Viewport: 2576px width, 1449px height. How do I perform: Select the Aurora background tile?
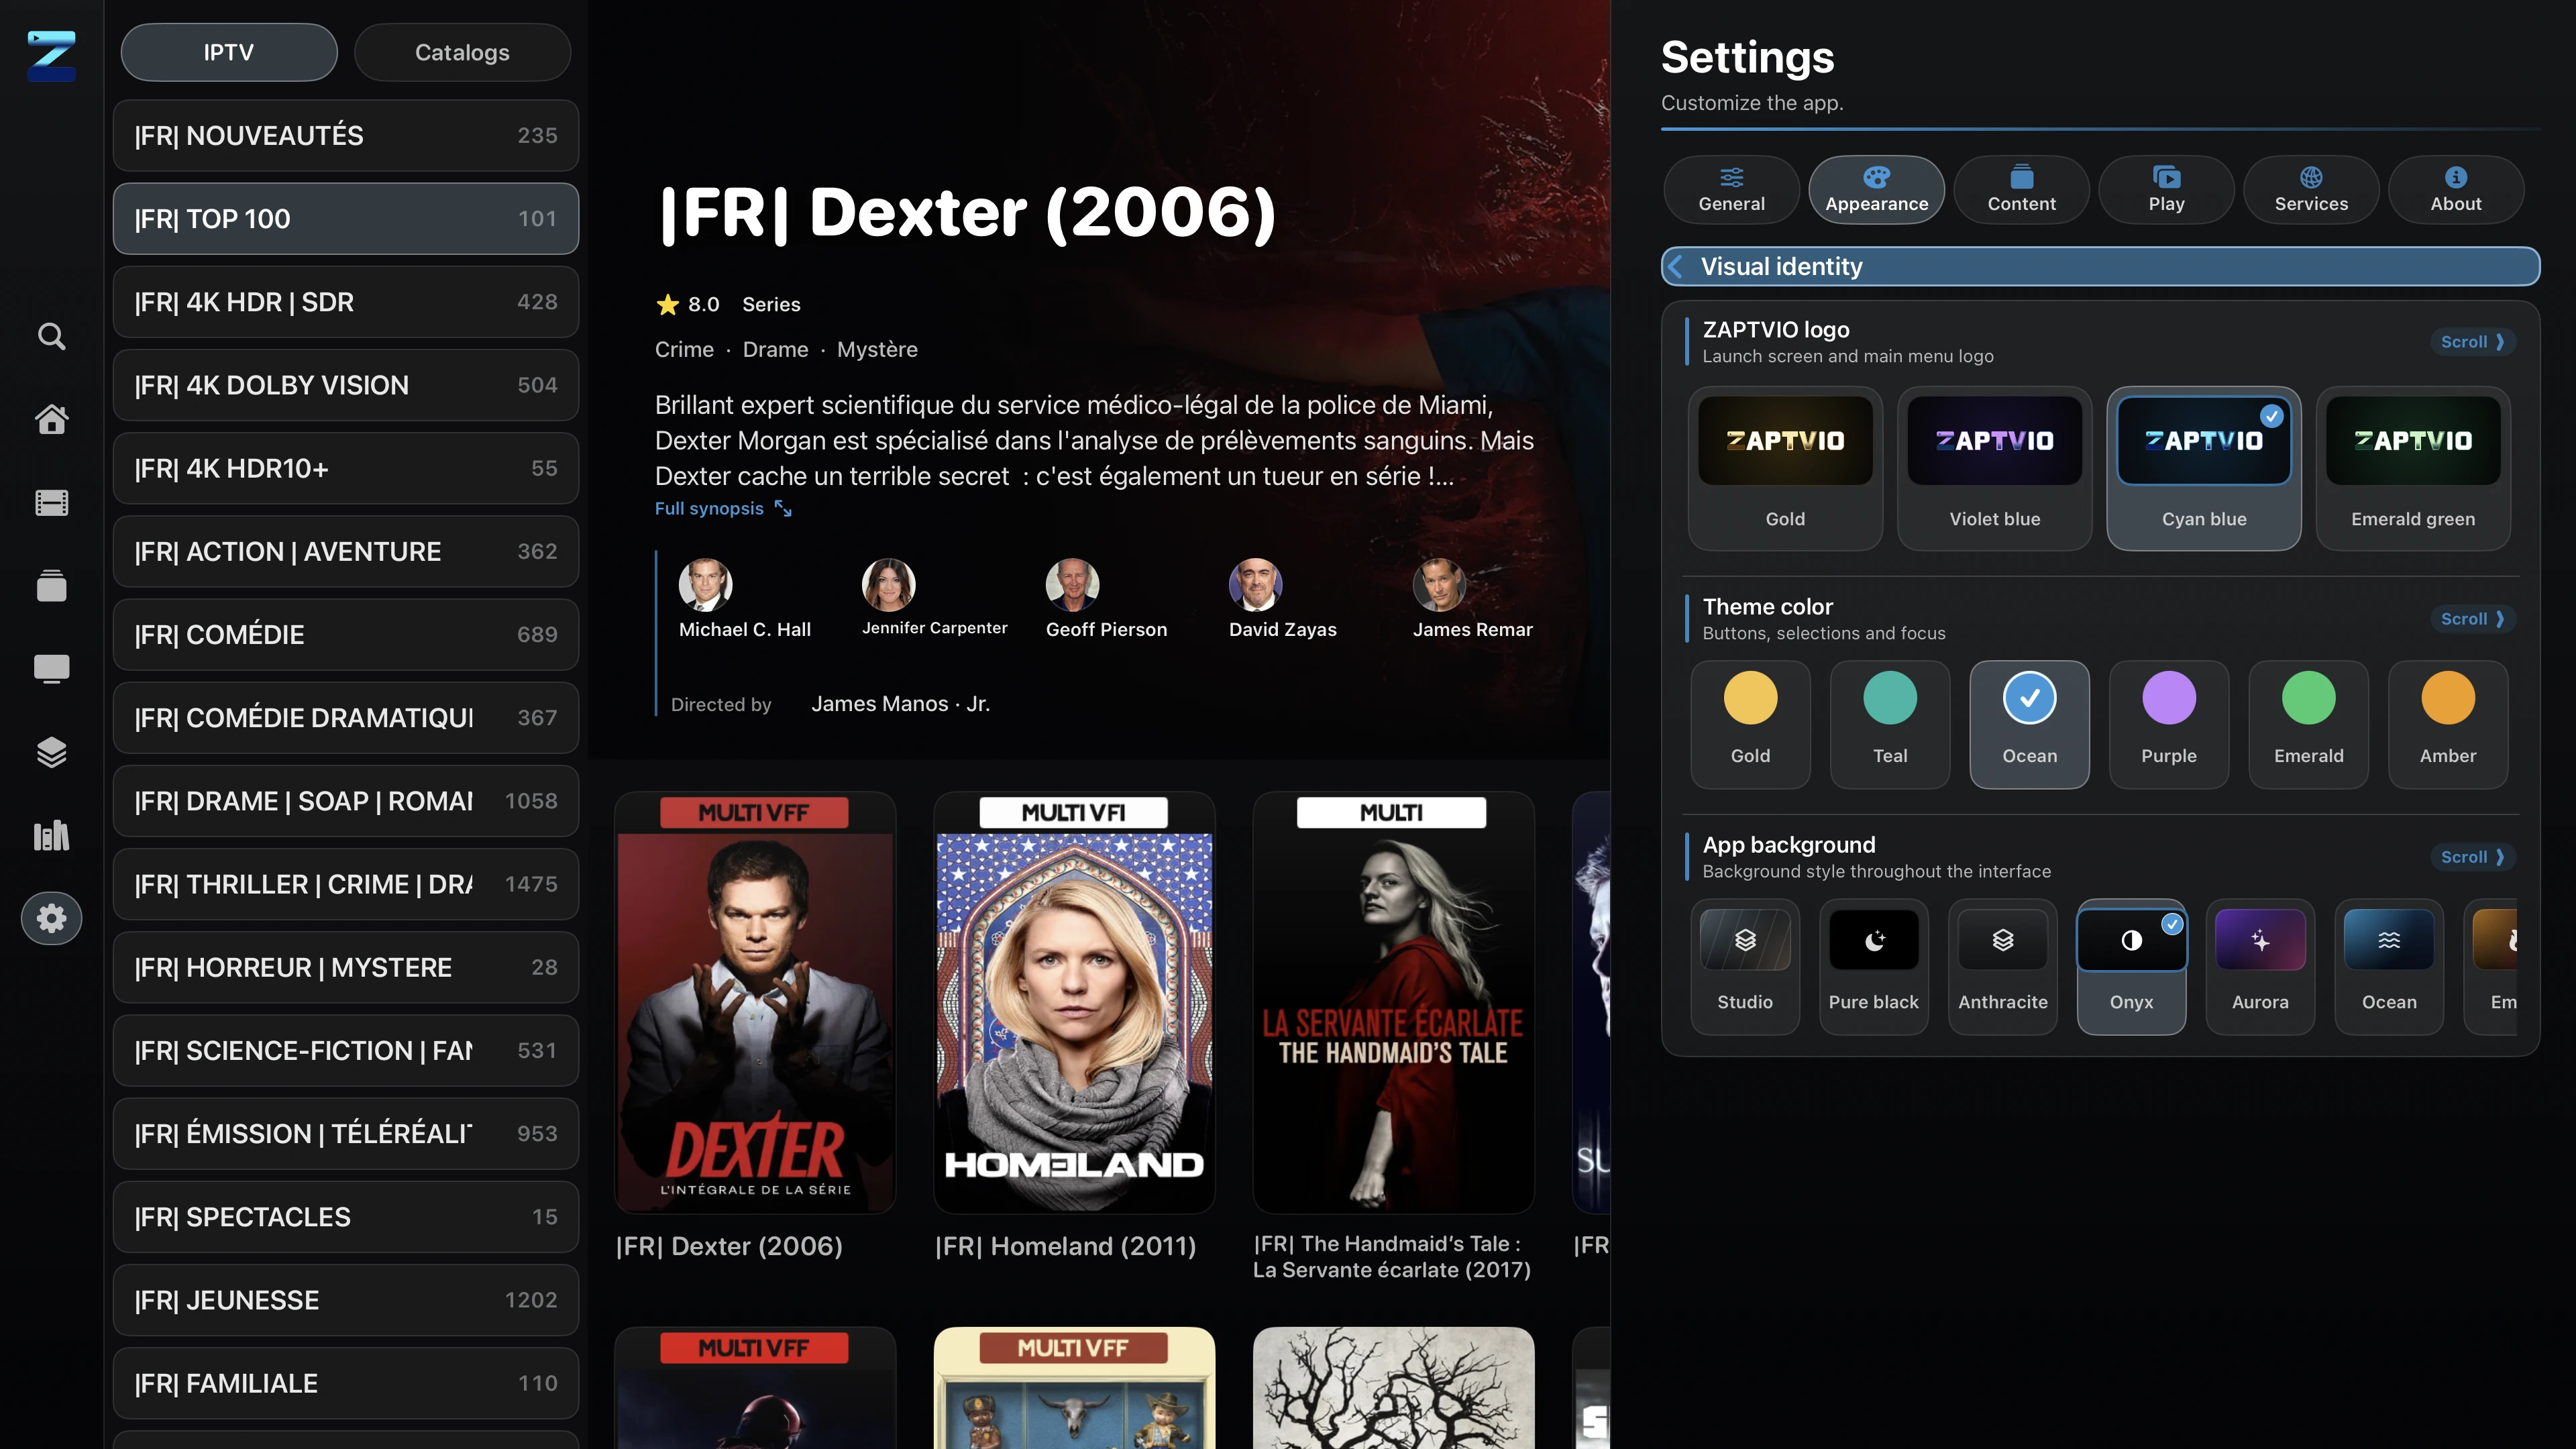[2260, 966]
